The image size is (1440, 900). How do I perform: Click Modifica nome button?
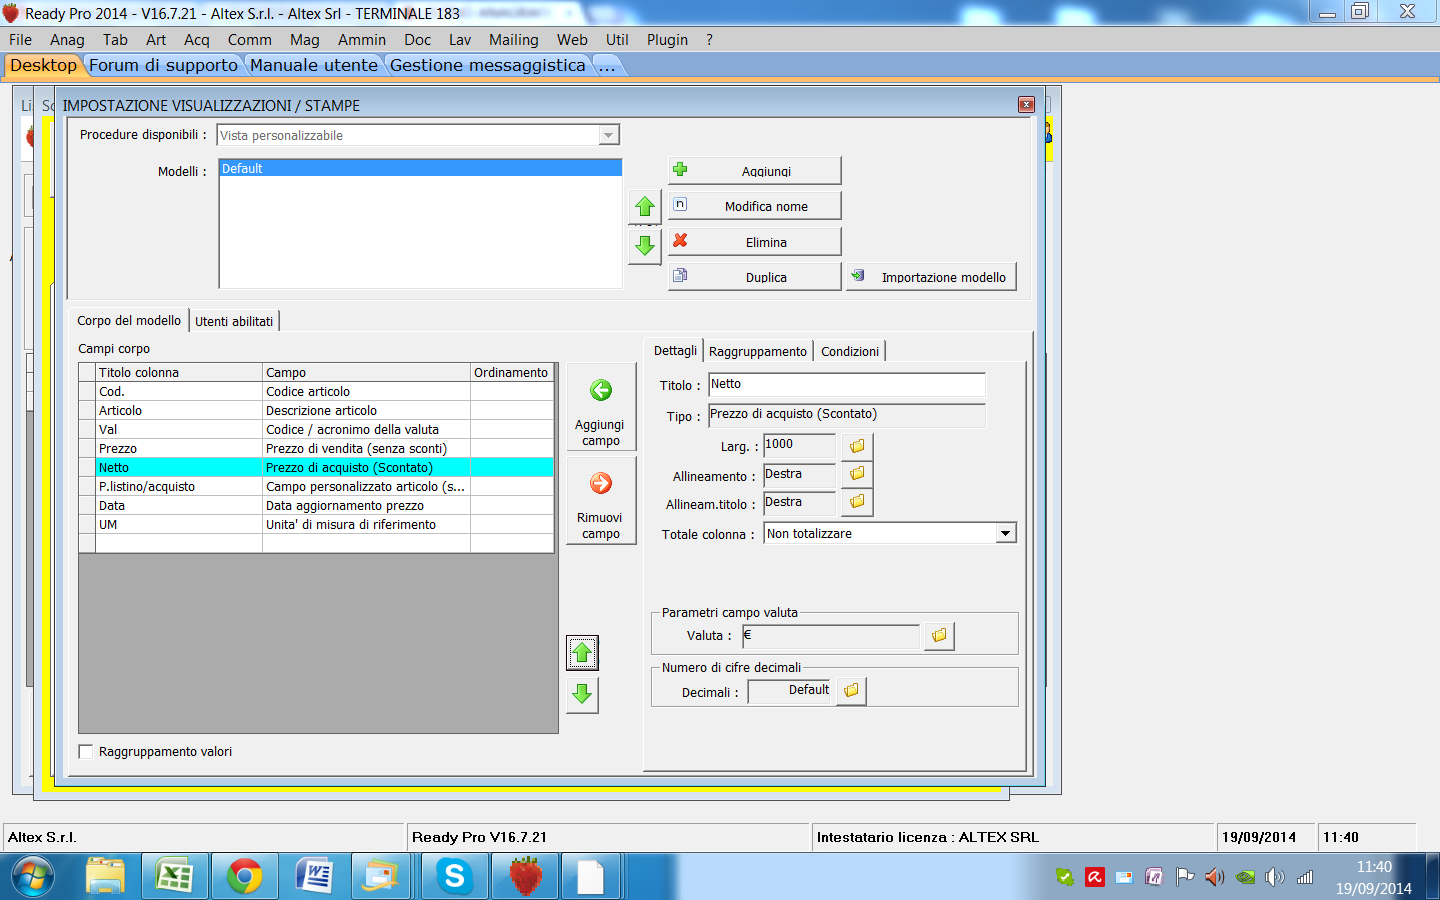tap(754, 206)
